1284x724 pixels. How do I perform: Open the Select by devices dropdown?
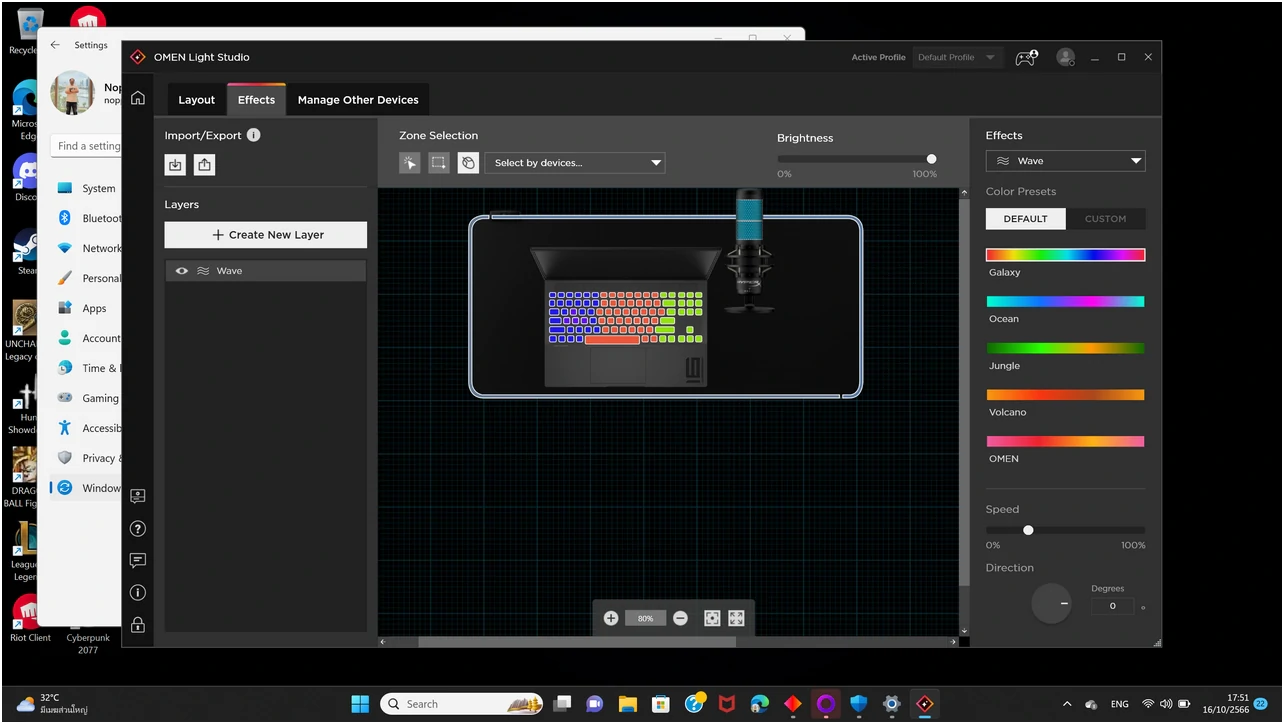point(575,163)
